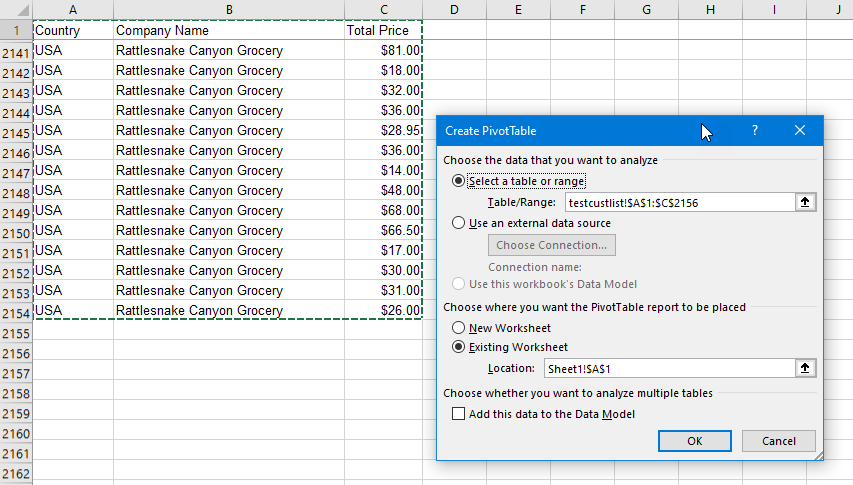
Task: Select column D header
Action: pos(454,9)
